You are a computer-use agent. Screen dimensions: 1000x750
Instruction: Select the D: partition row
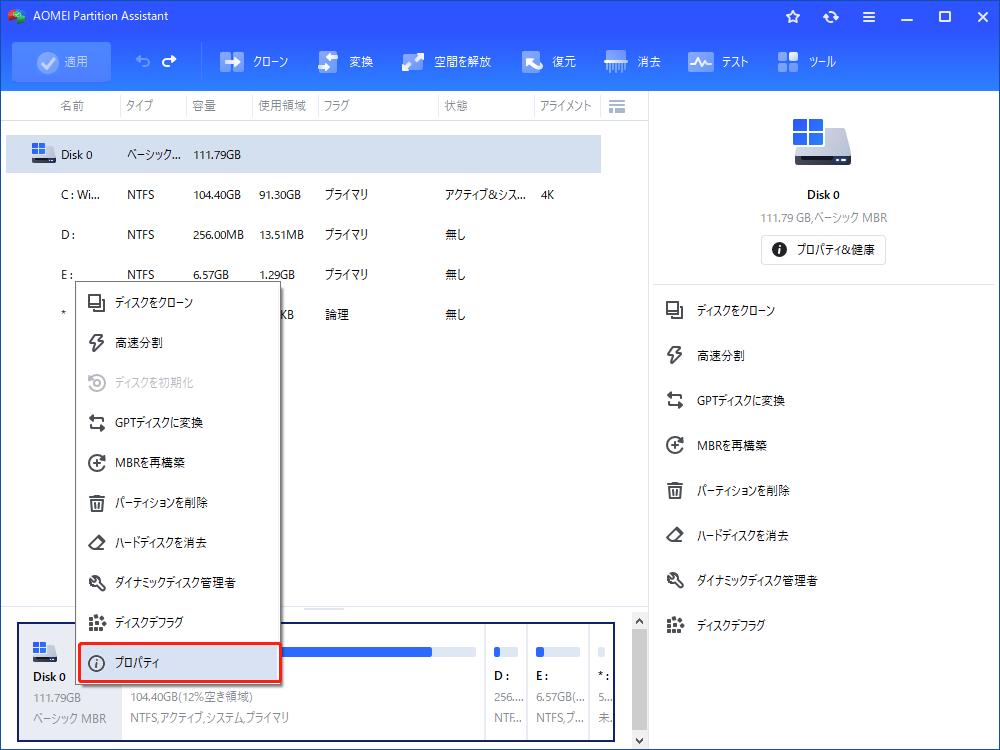point(304,235)
